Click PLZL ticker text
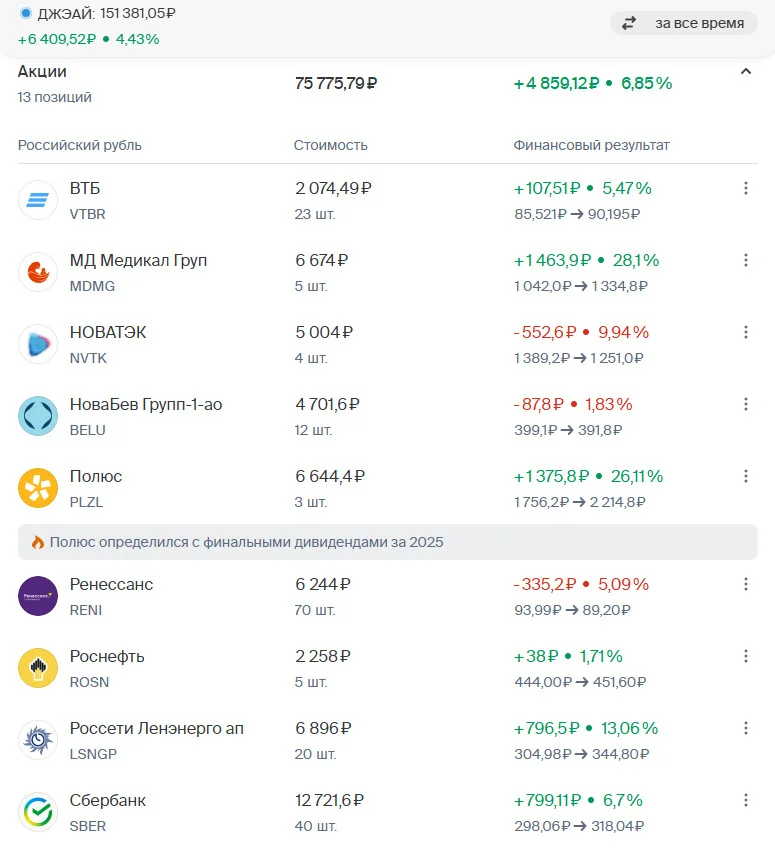 click(86, 502)
